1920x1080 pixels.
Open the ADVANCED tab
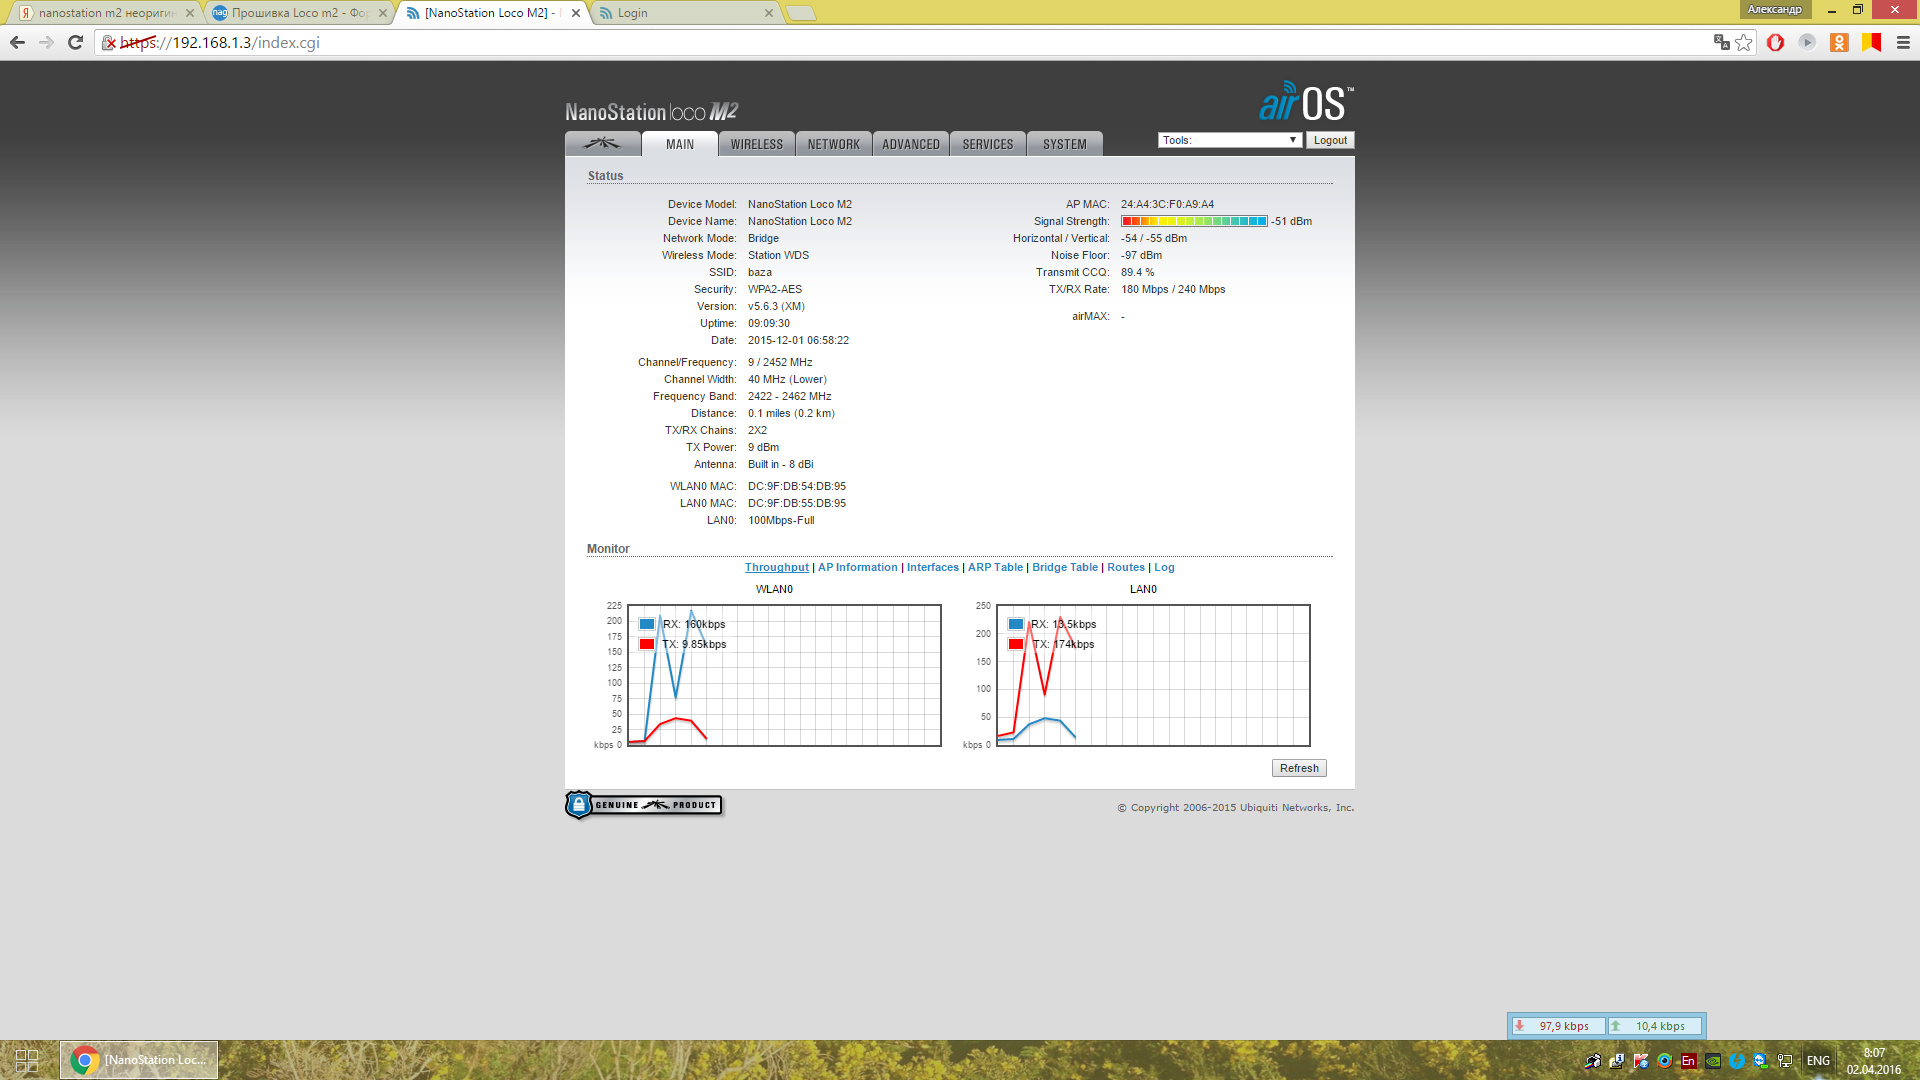click(911, 144)
